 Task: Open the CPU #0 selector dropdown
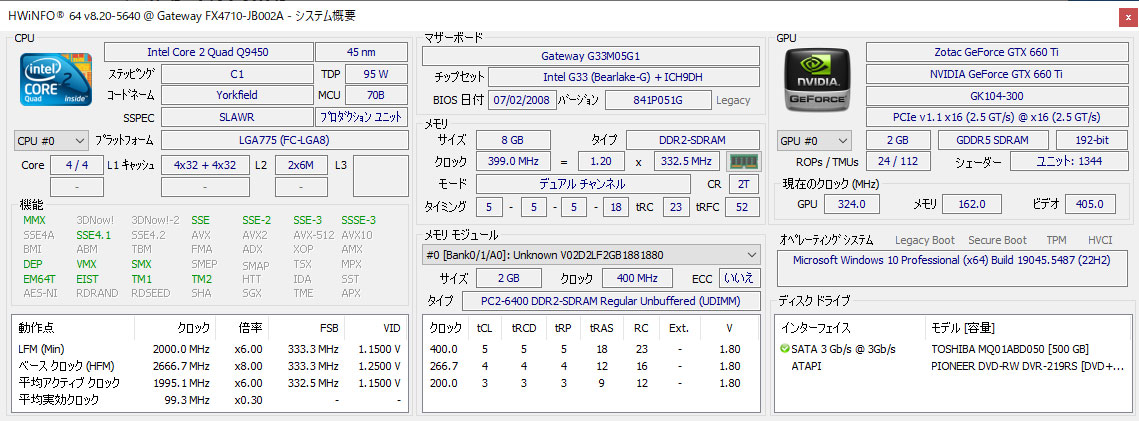51,140
